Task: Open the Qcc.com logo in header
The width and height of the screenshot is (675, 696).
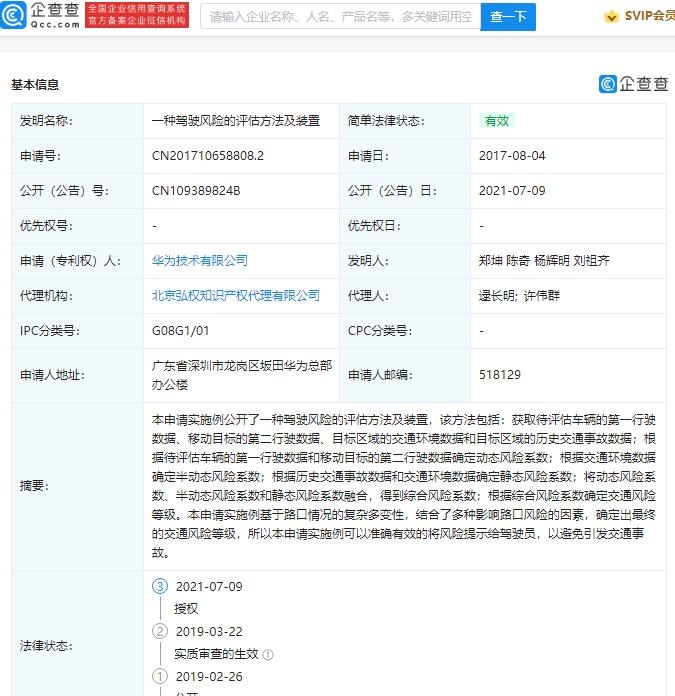Action: pyautogui.click(x=40, y=15)
